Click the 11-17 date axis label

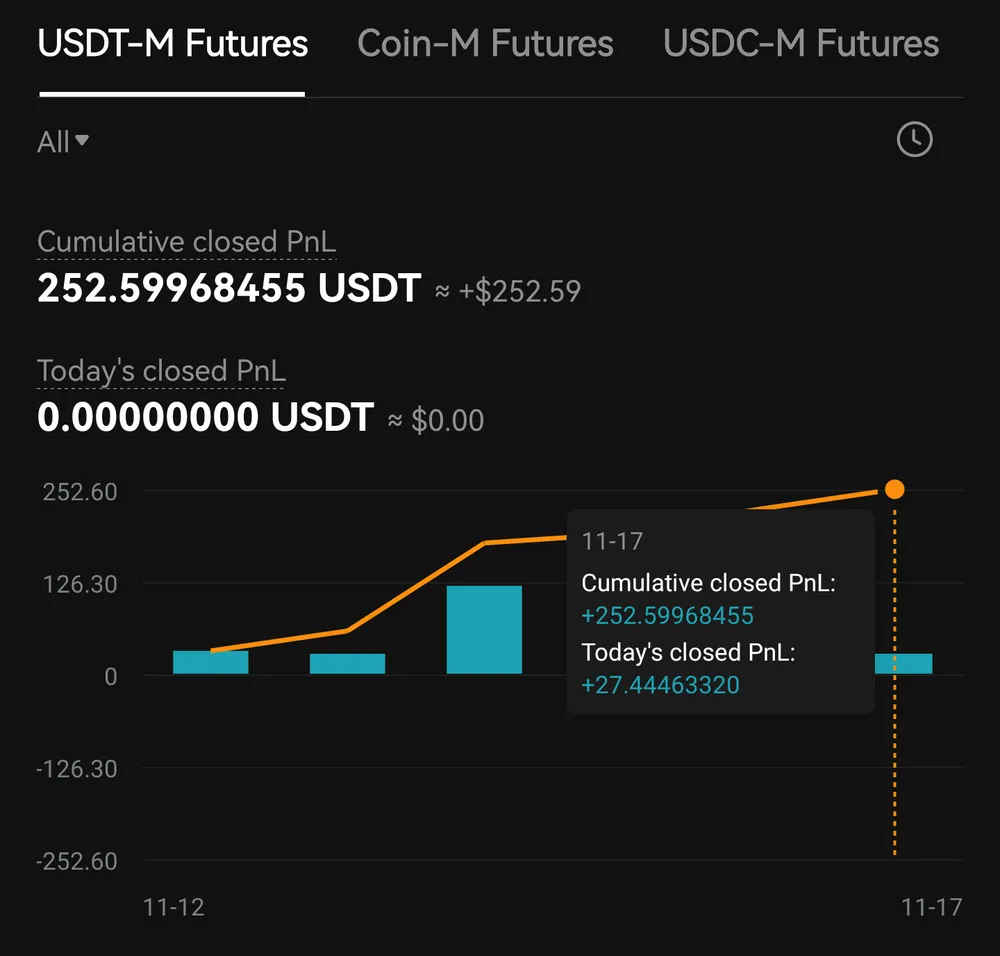click(931, 907)
